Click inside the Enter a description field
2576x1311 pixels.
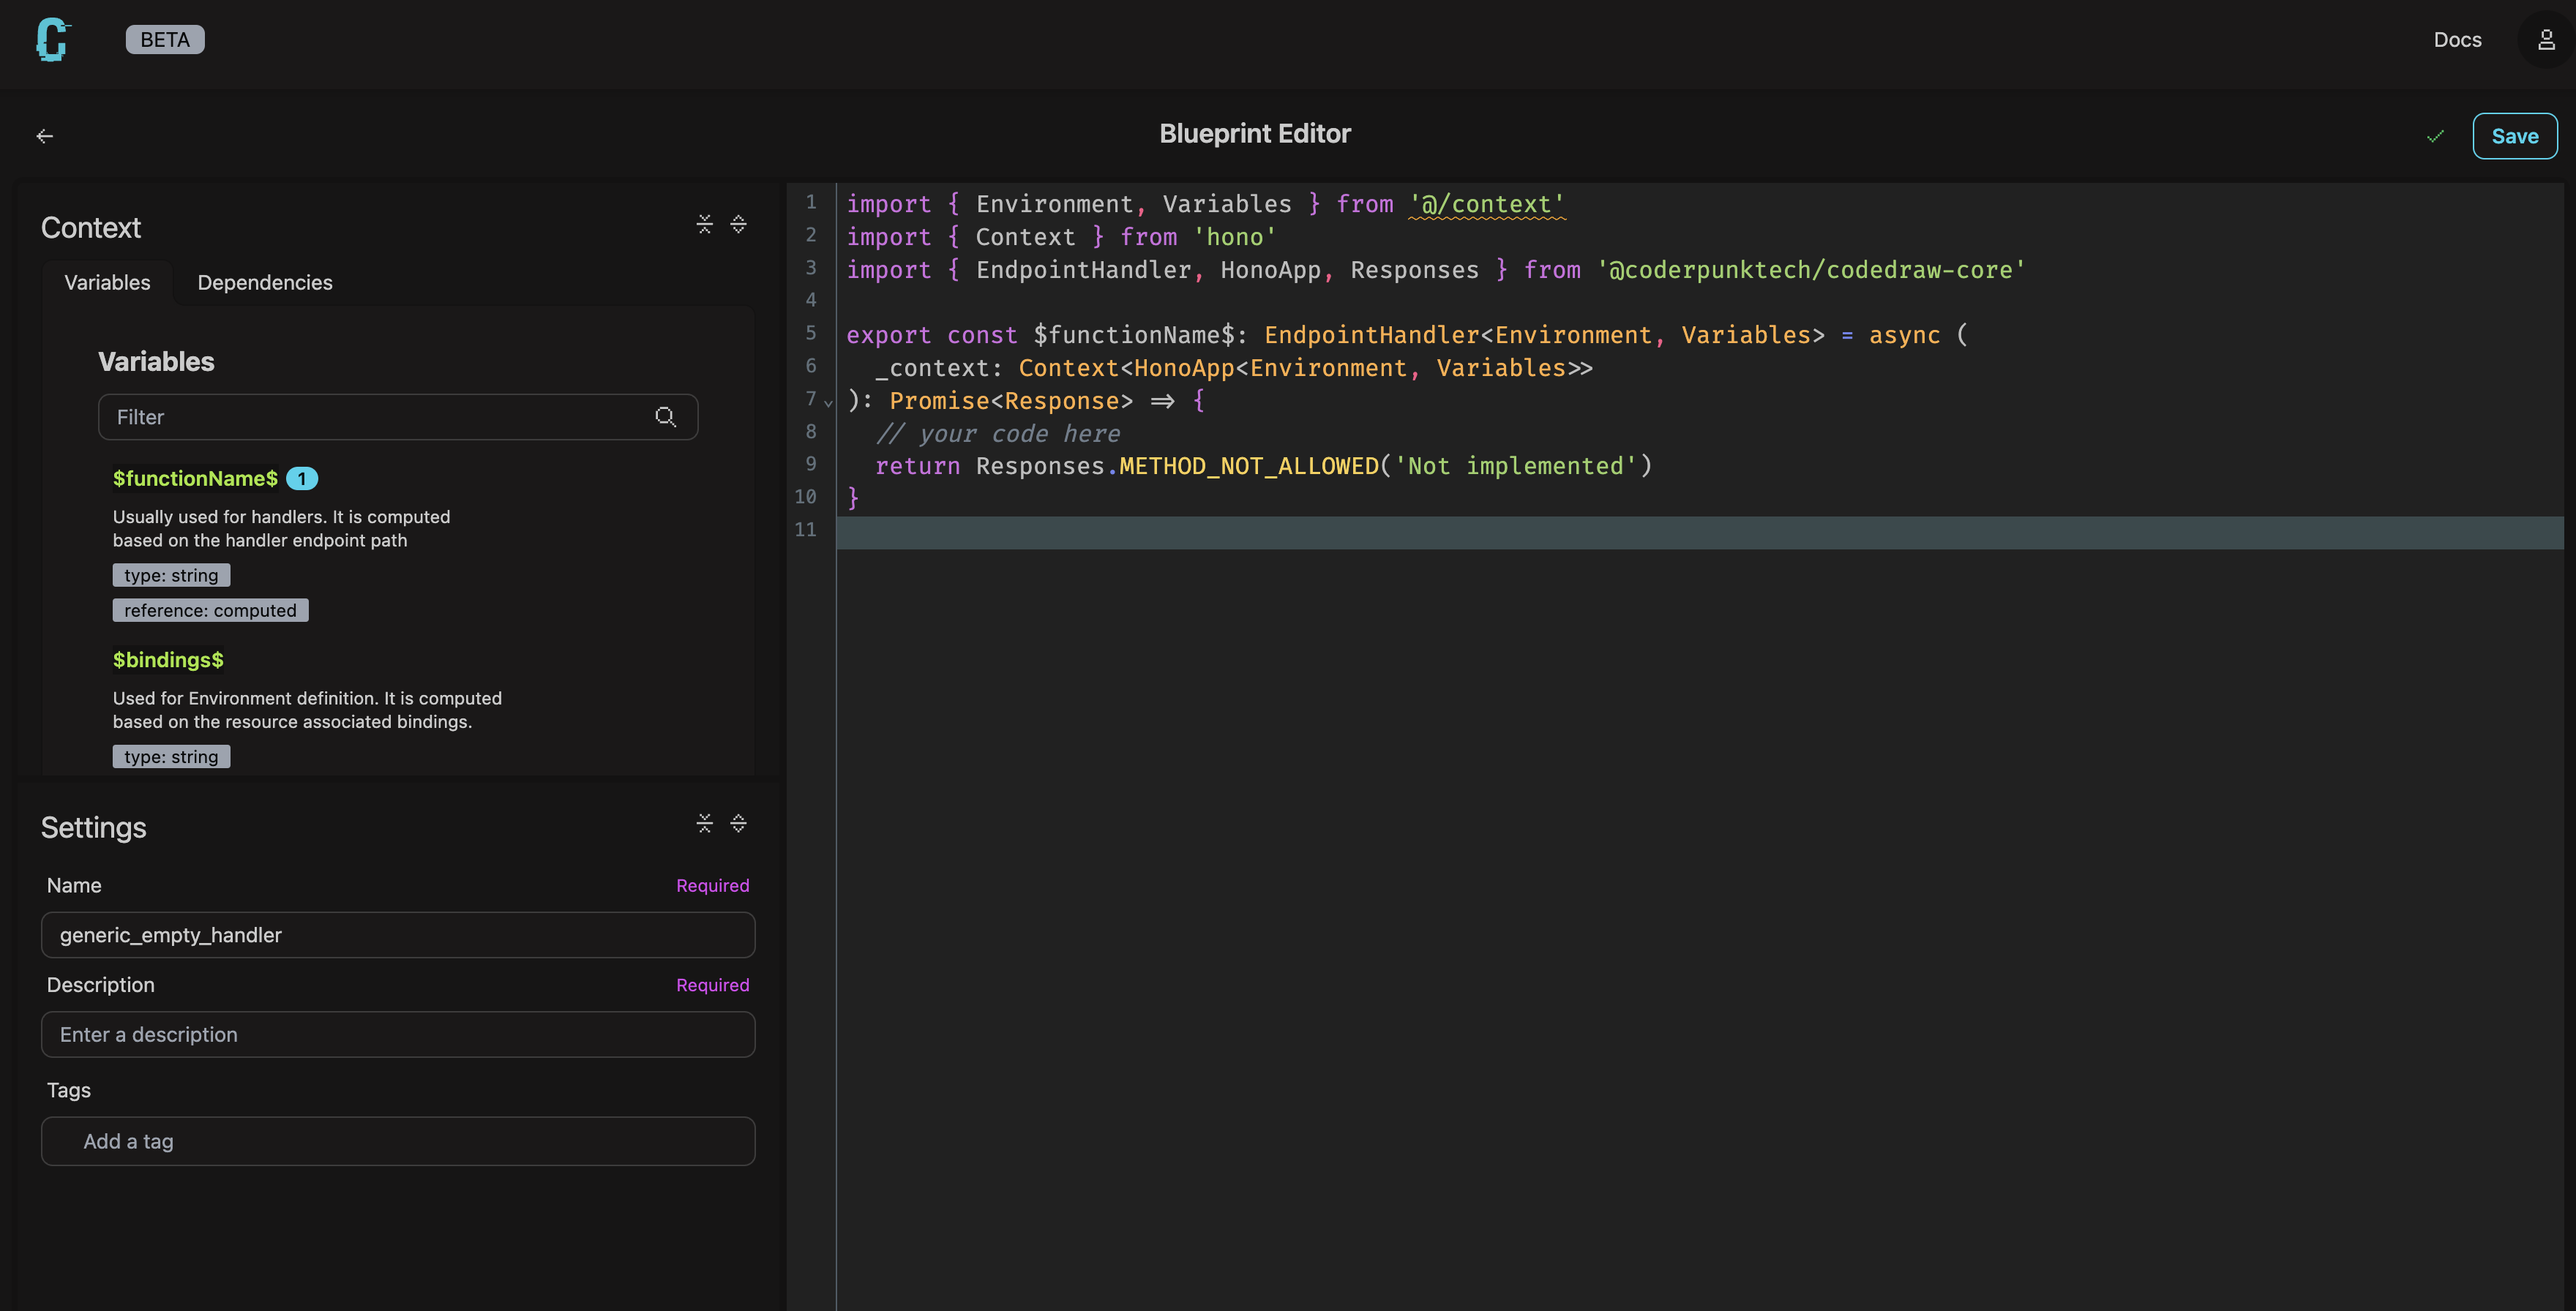(x=398, y=1034)
